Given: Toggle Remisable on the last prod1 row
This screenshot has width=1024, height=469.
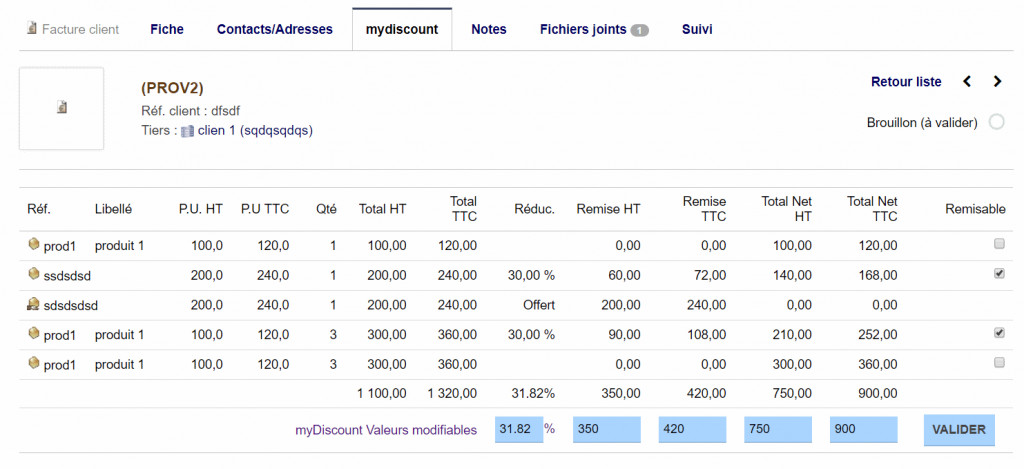Looking at the screenshot, I should tap(998, 363).
